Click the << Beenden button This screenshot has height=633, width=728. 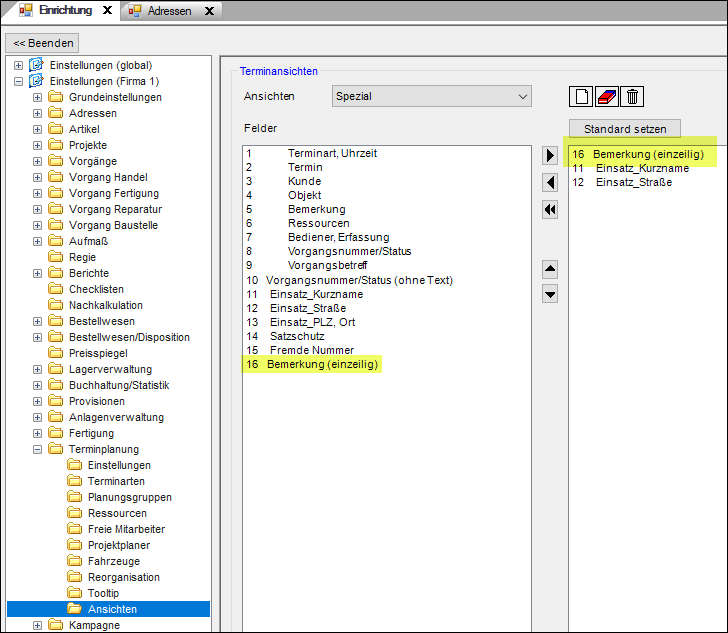coord(41,43)
